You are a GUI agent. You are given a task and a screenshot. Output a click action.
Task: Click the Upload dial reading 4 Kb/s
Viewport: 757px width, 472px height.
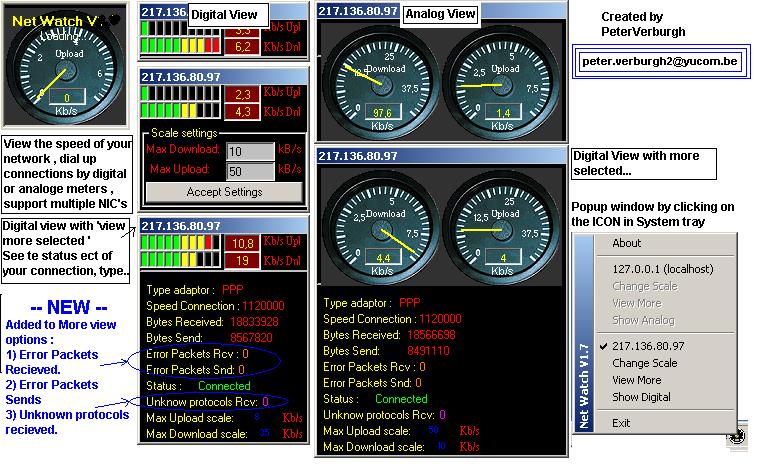tap(502, 230)
